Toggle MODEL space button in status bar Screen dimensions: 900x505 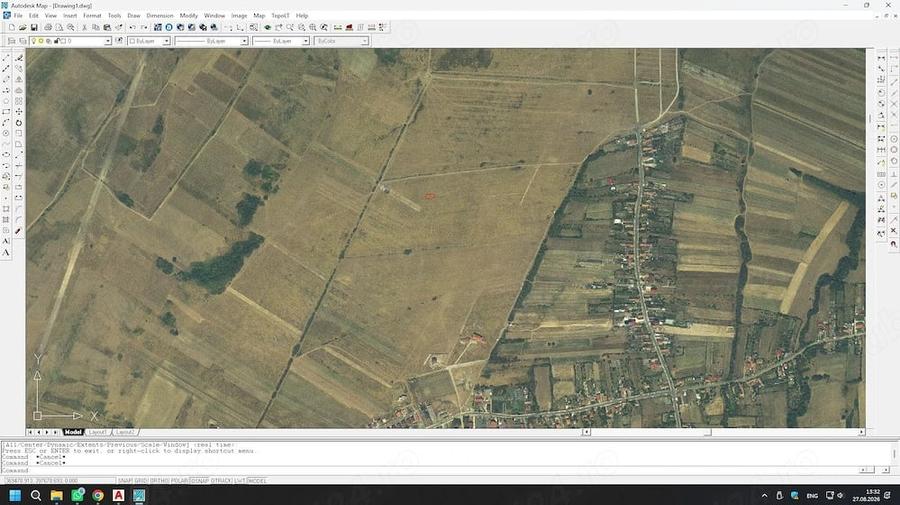pos(257,480)
